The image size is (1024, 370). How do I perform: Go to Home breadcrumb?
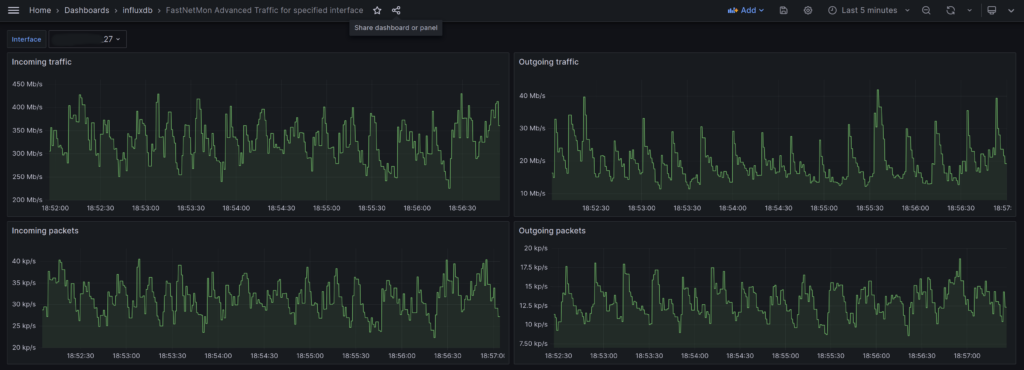(40, 10)
